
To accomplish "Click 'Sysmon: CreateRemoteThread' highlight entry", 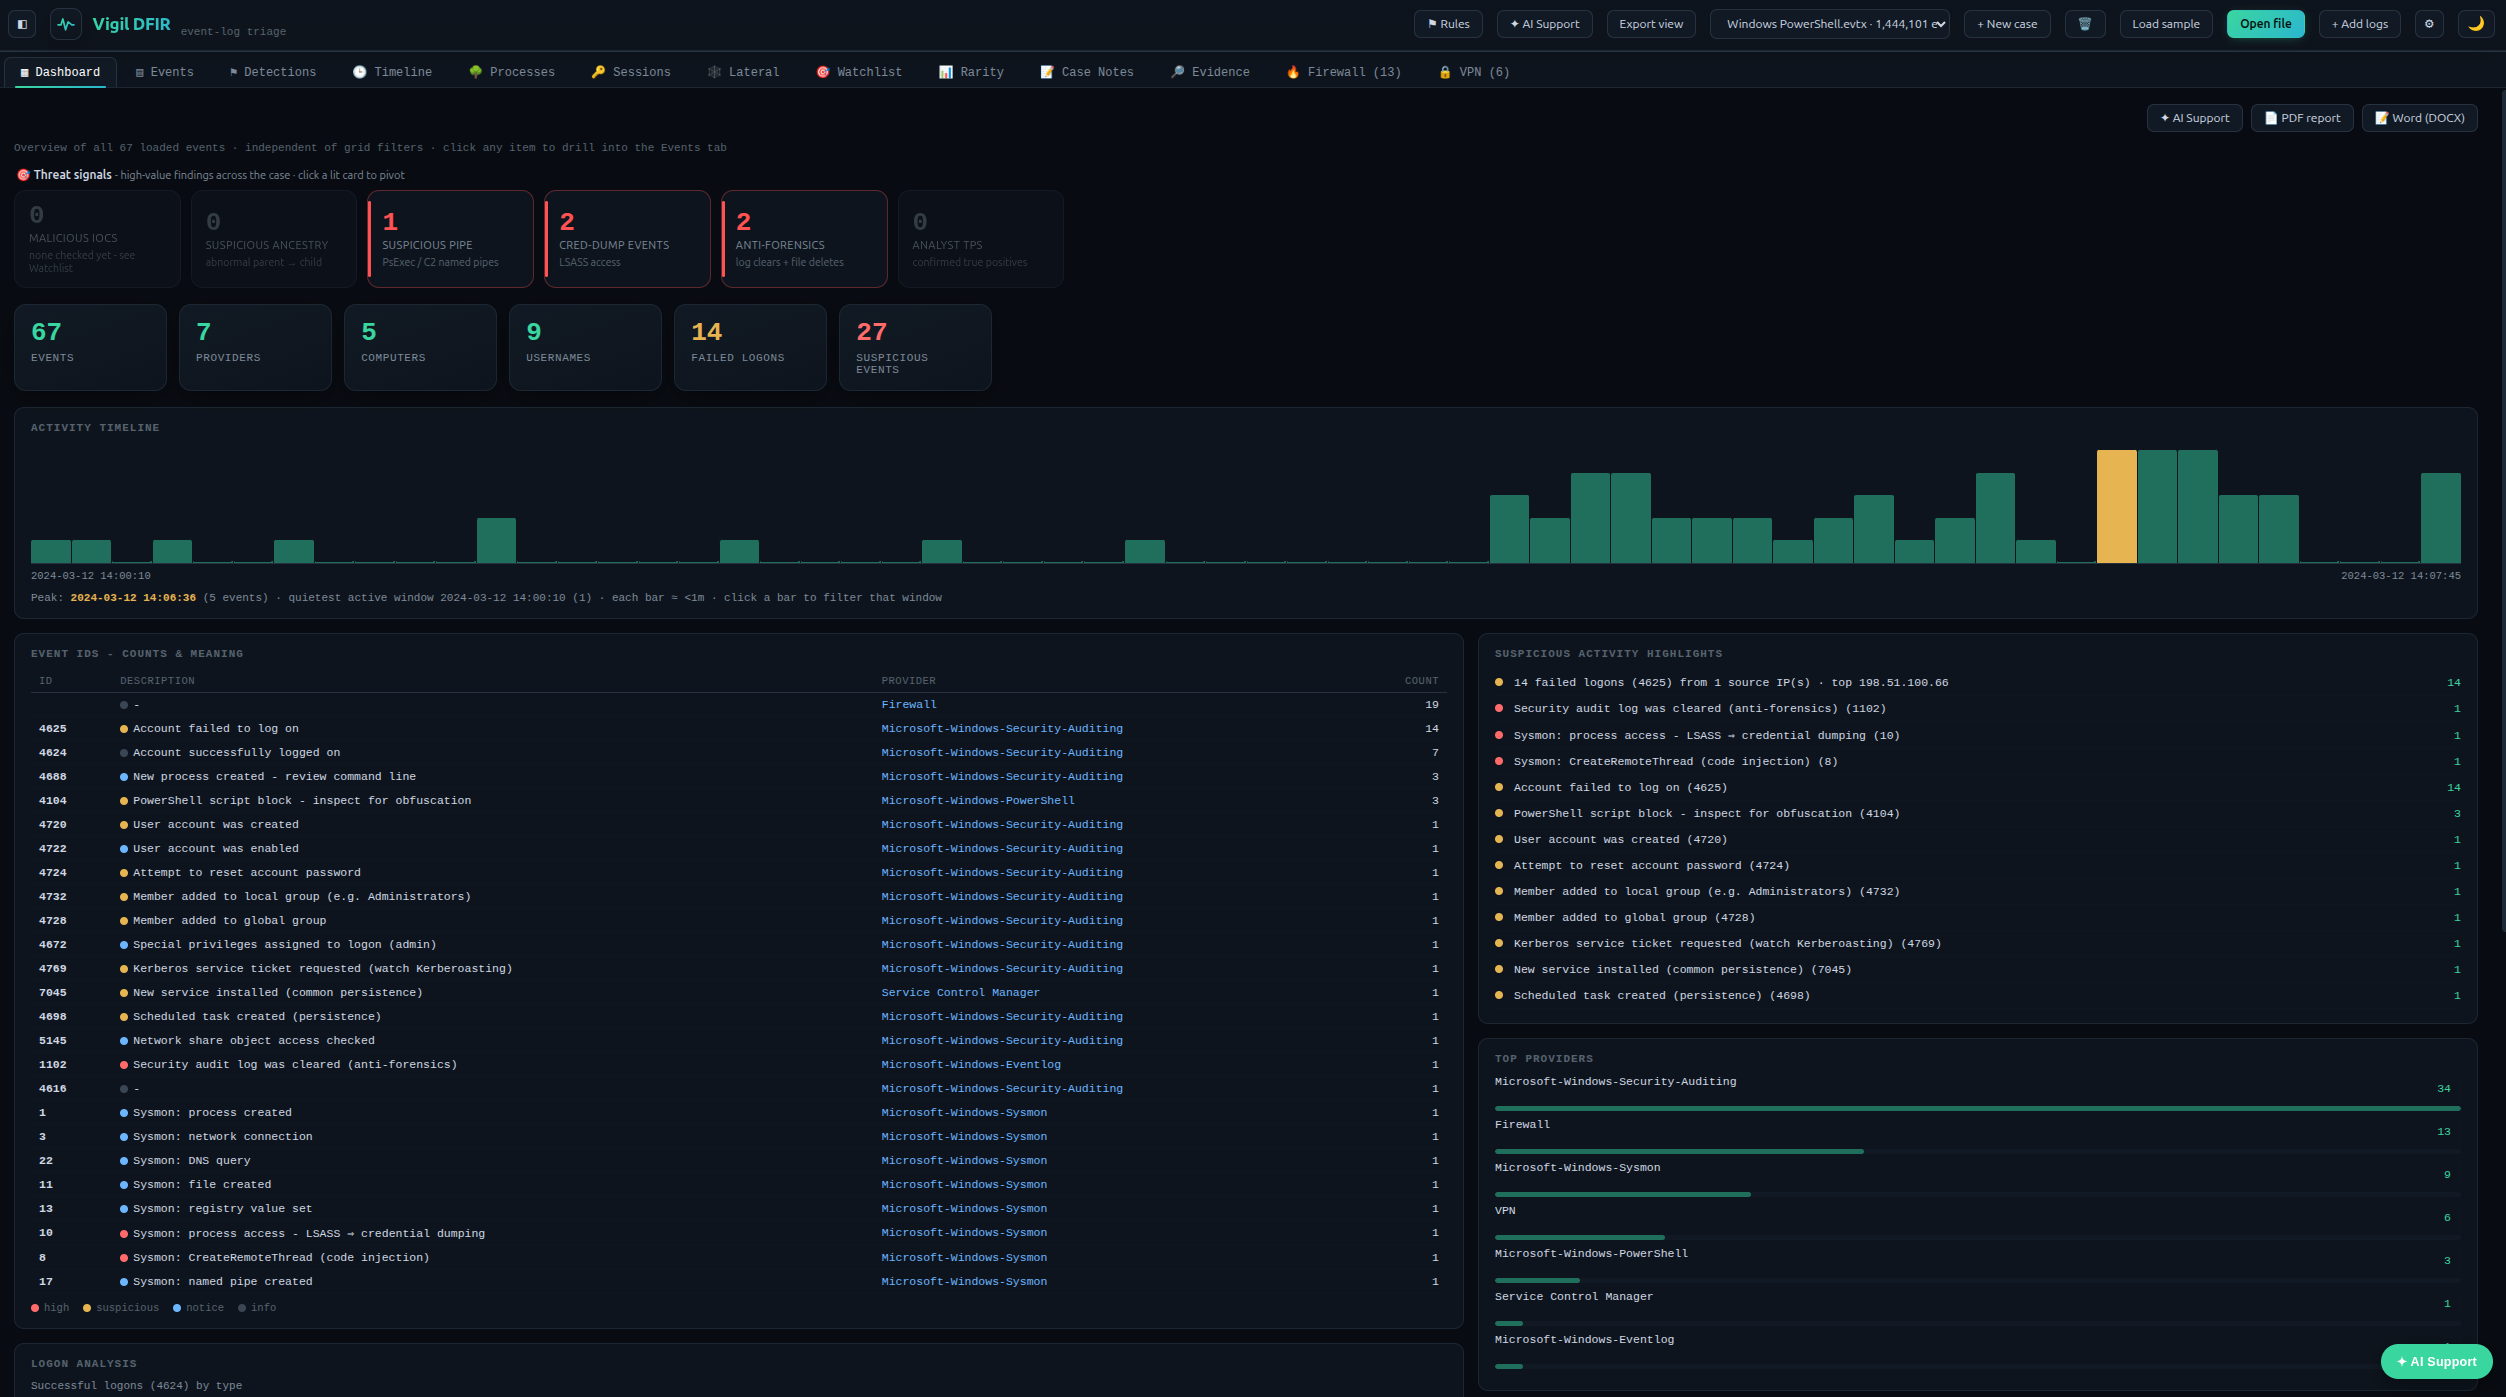I will (x=1977, y=762).
